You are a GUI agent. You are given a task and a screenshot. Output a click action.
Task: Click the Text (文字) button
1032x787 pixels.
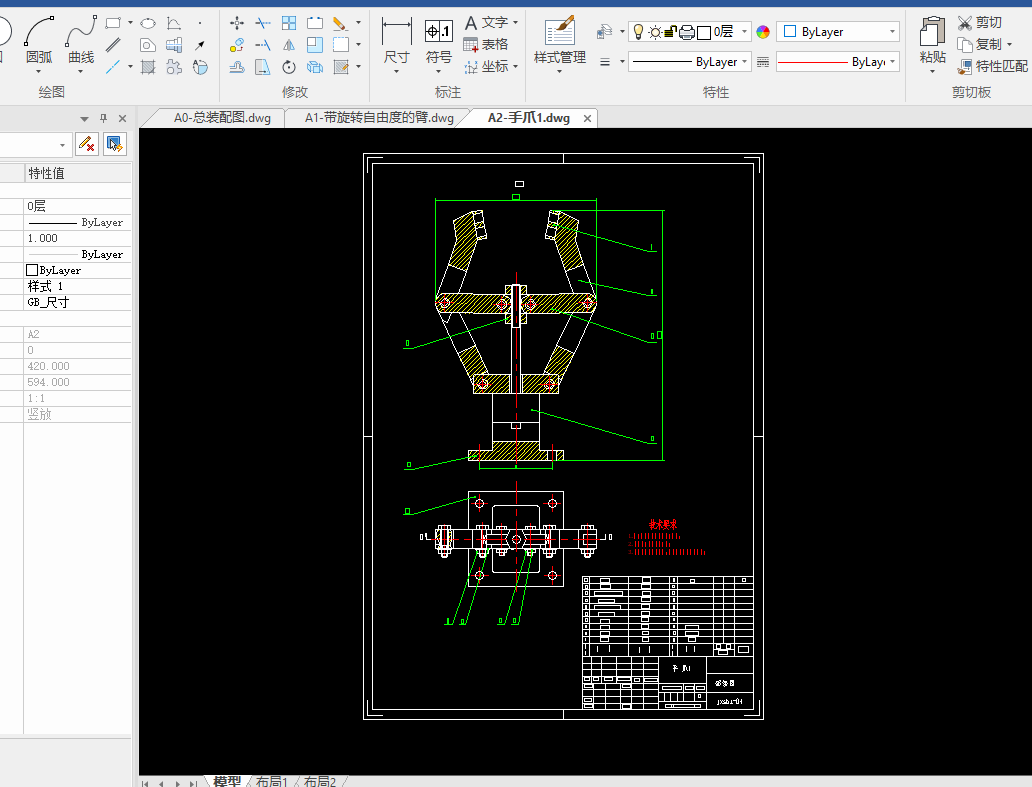coord(486,22)
